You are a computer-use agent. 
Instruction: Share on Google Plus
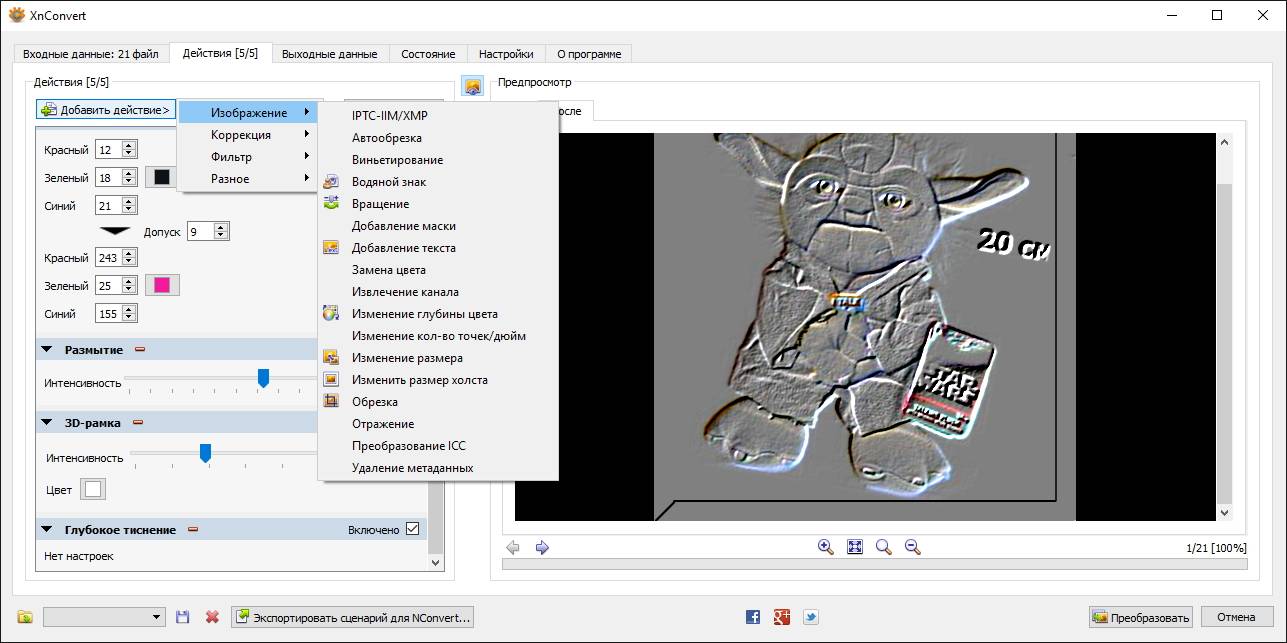pyautogui.click(x=782, y=617)
